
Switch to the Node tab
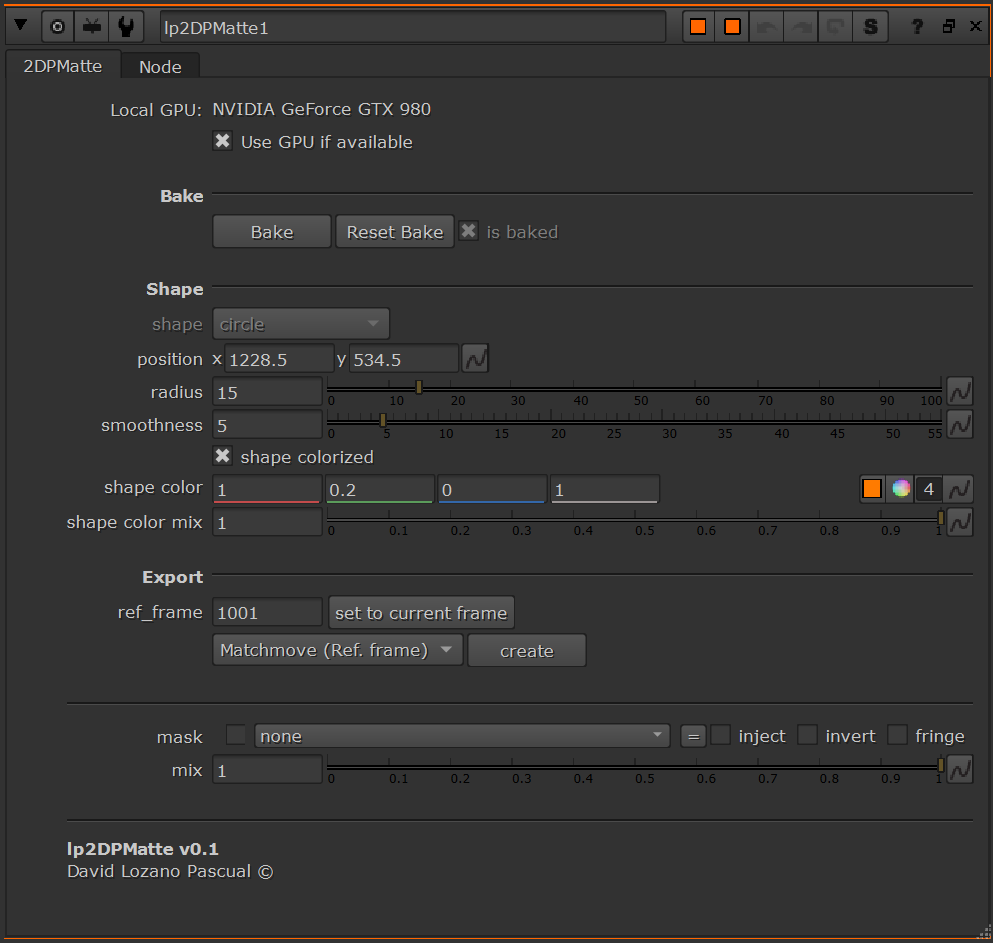coord(160,67)
